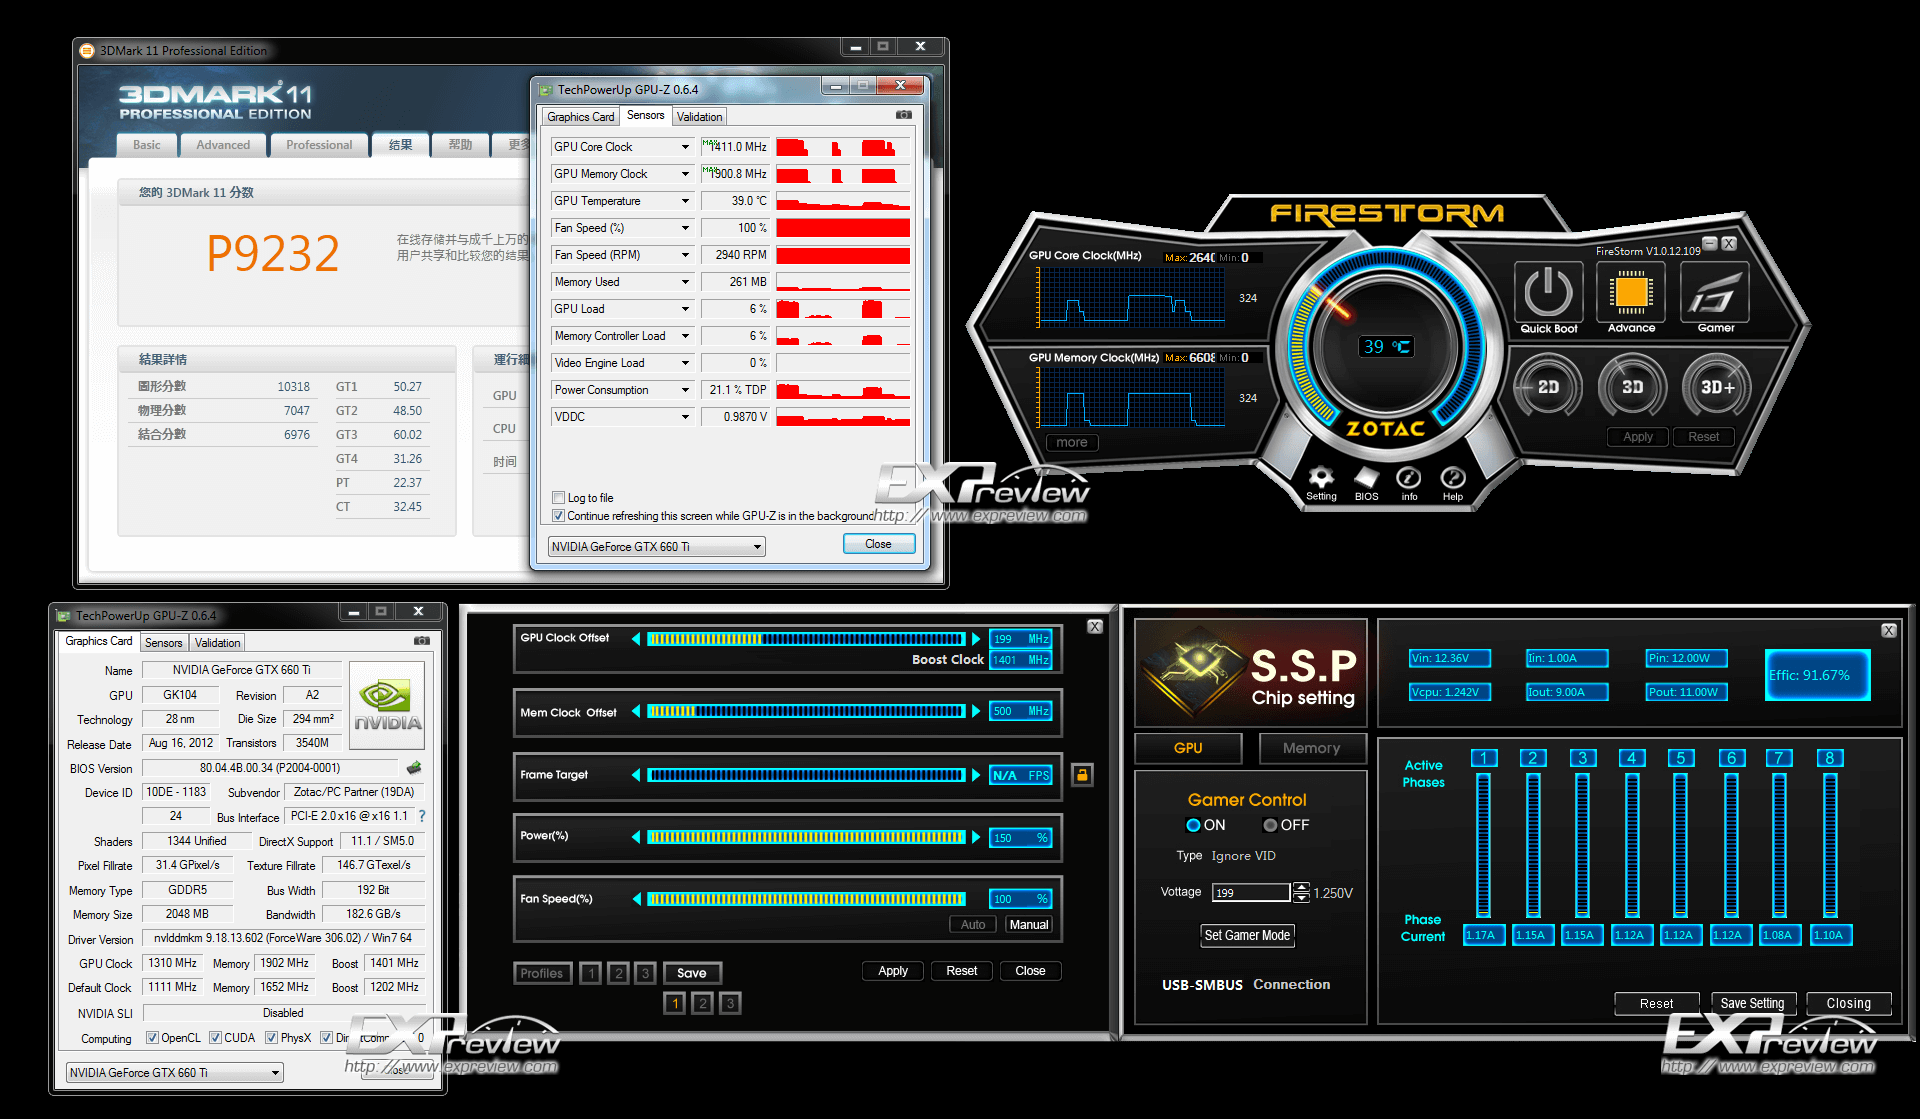Click the Quick Boot power icon
The height and width of the screenshot is (1119, 1920).
[1548, 293]
